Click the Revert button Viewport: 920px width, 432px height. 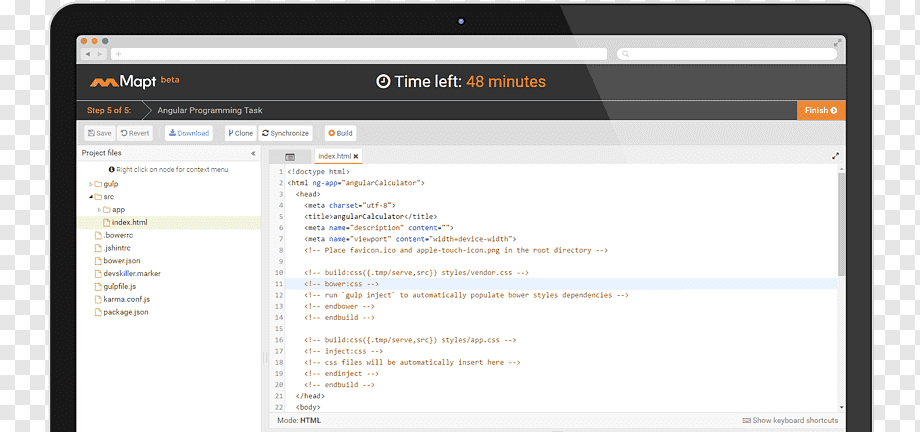point(135,133)
